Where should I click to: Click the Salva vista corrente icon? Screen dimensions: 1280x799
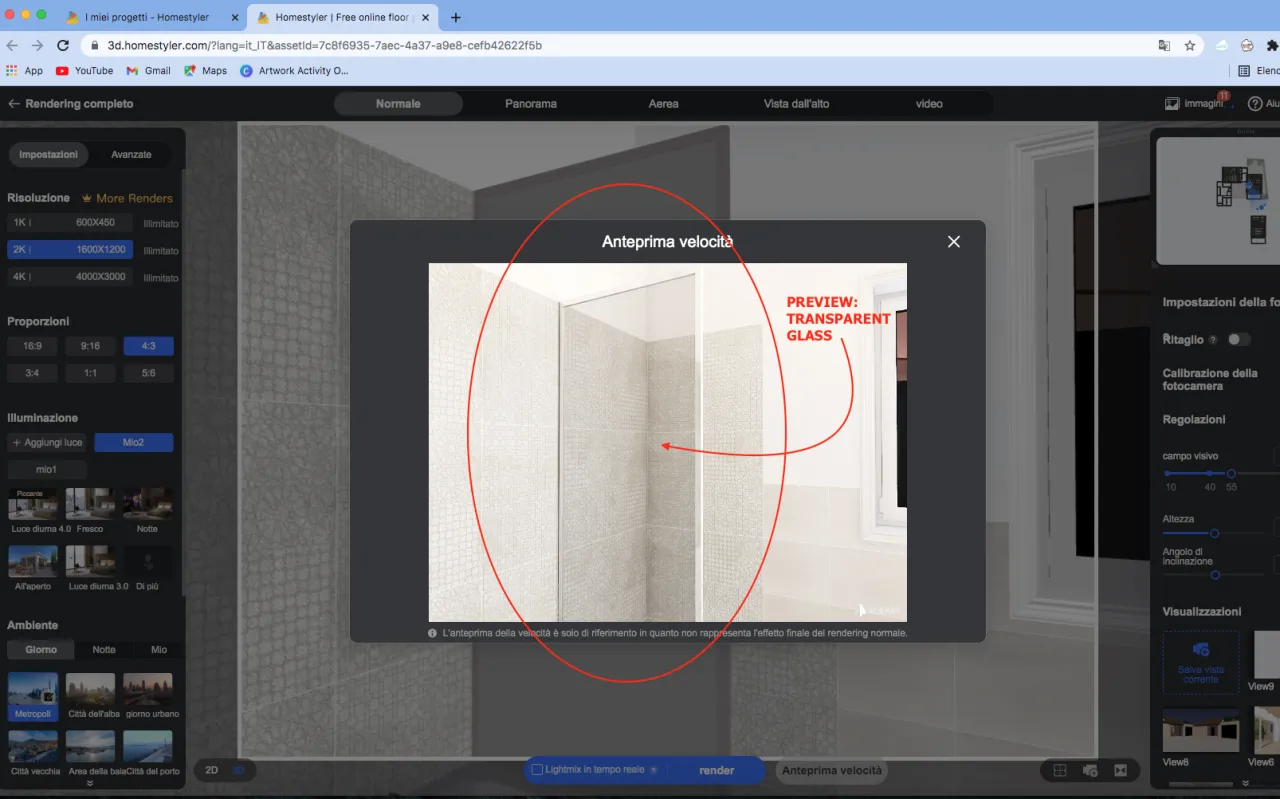pyautogui.click(x=1200, y=651)
